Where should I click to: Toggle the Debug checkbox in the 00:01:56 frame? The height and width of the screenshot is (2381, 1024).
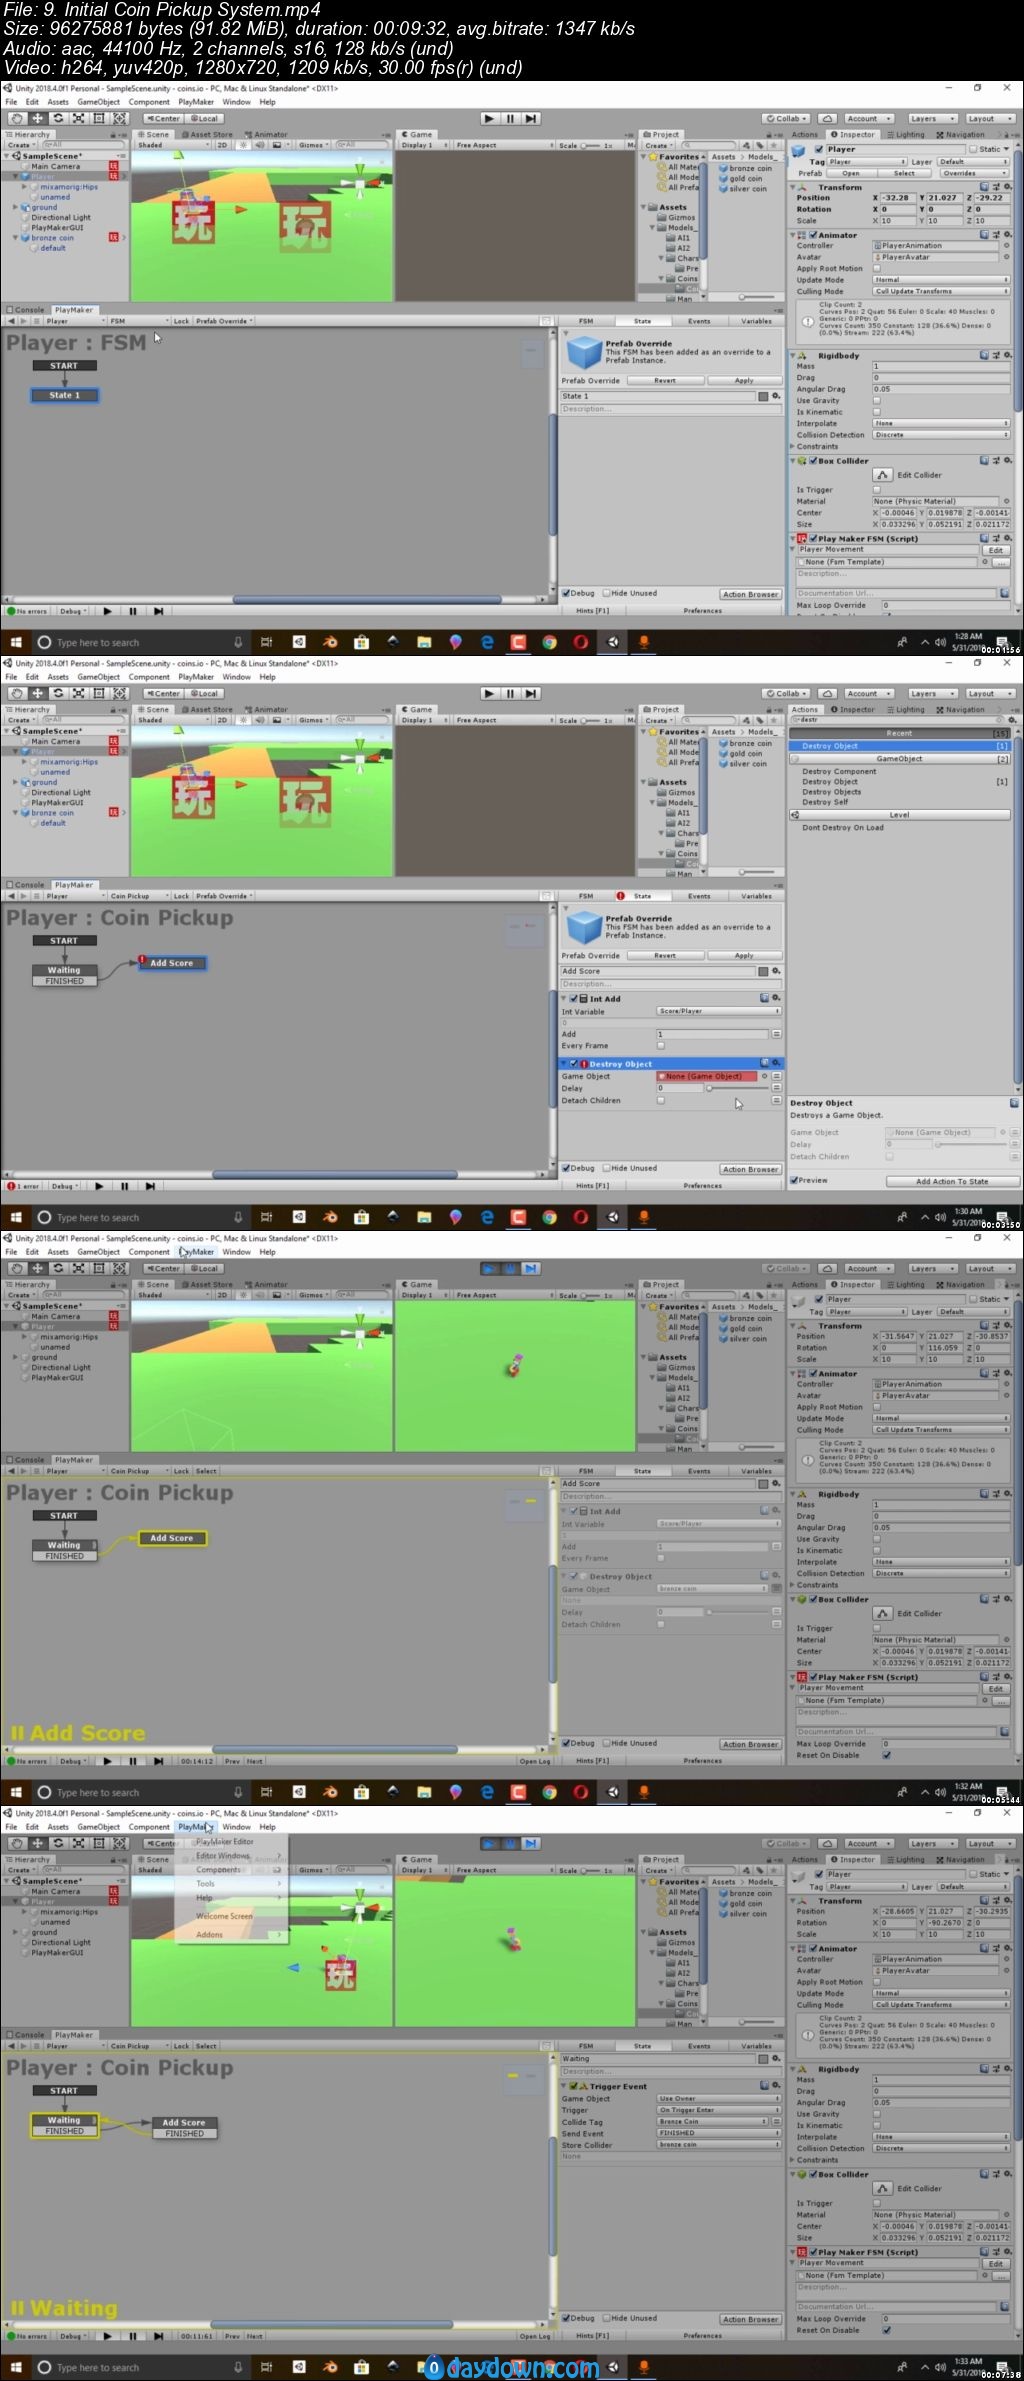[565, 593]
